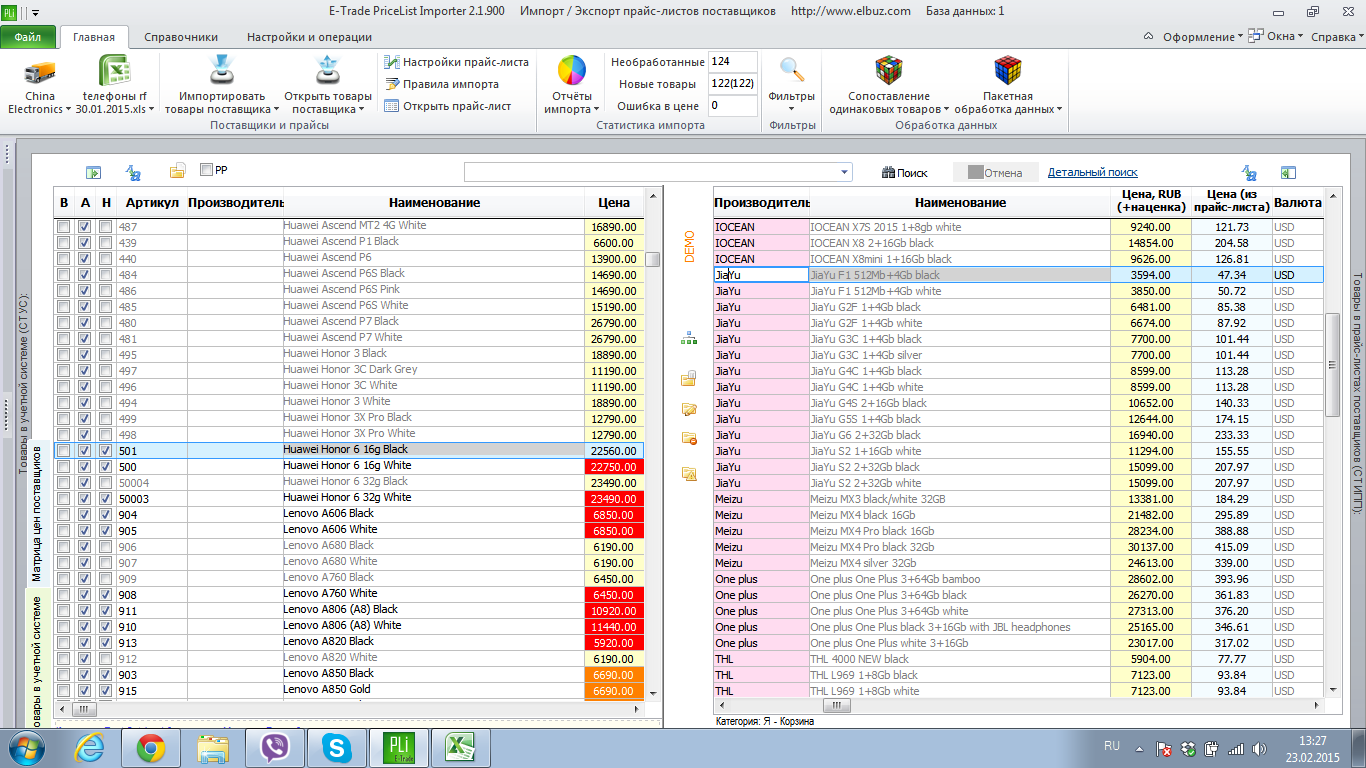Click the folder with lock icon in middle strip
The width and height of the screenshot is (1366, 768).
689,378
